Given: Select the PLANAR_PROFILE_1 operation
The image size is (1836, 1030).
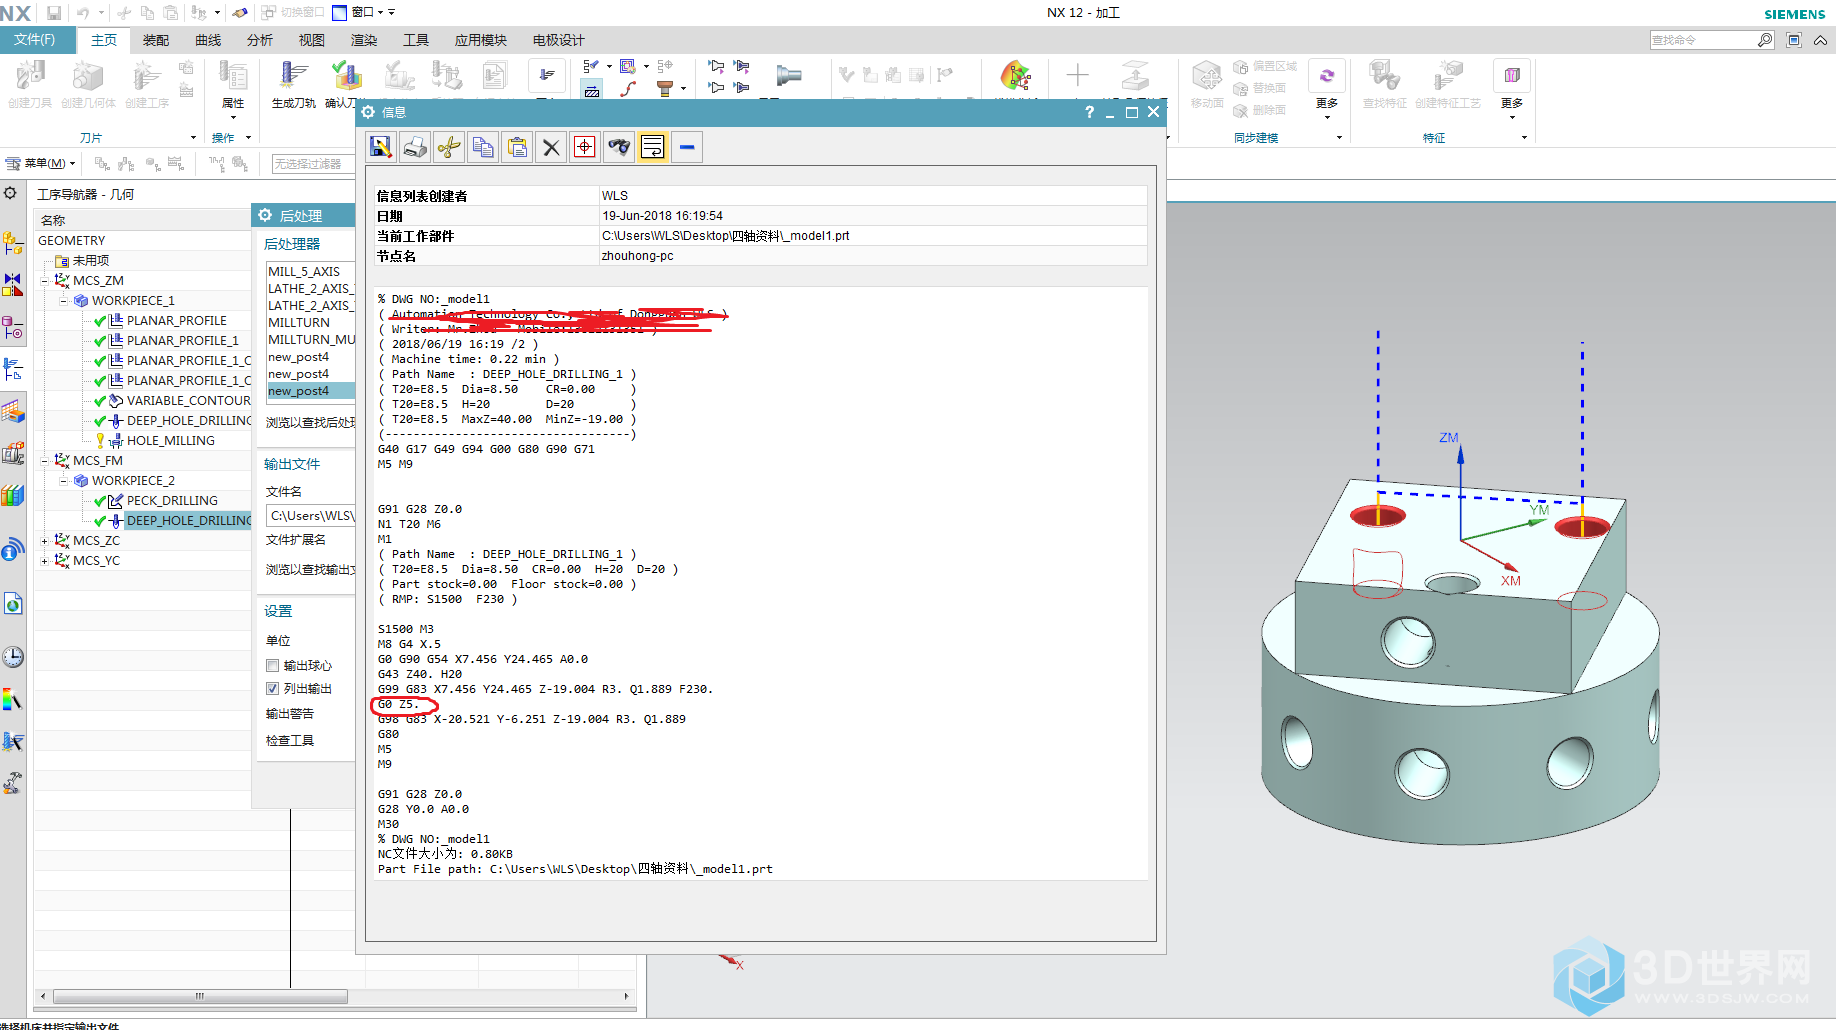Looking at the screenshot, I should click(182, 341).
